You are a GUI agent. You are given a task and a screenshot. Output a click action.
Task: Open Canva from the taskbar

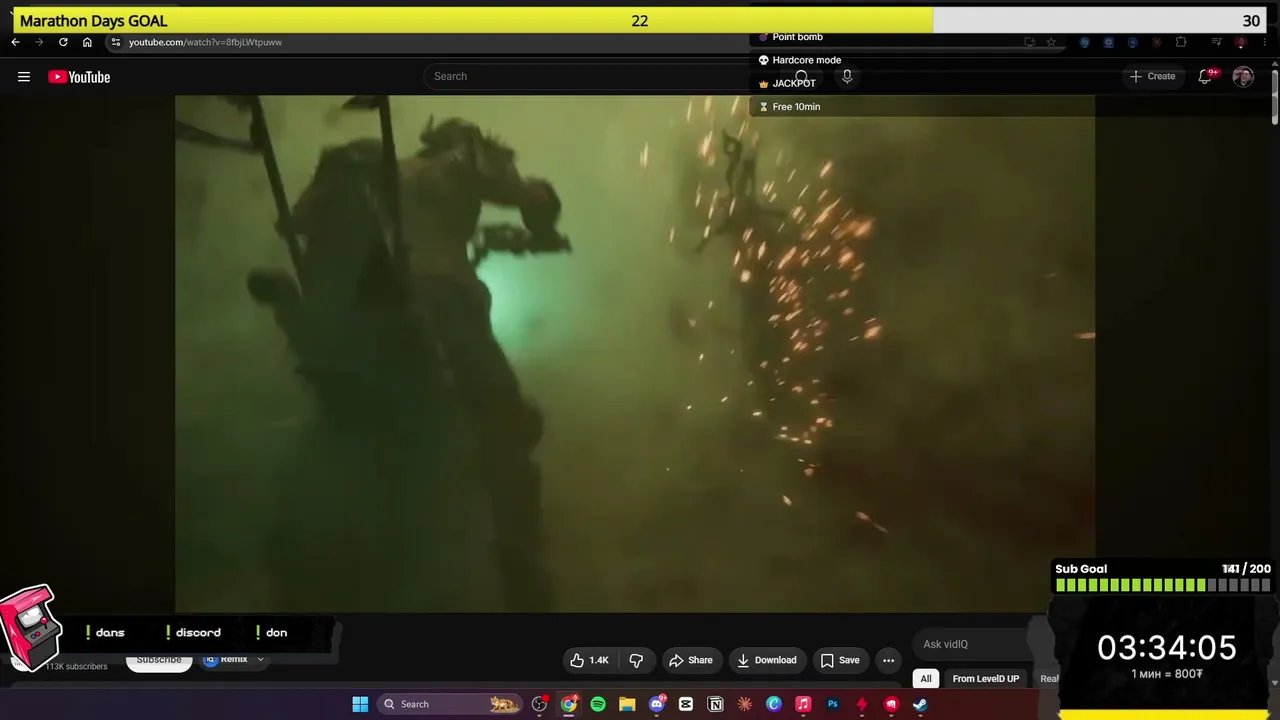pyautogui.click(x=774, y=704)
